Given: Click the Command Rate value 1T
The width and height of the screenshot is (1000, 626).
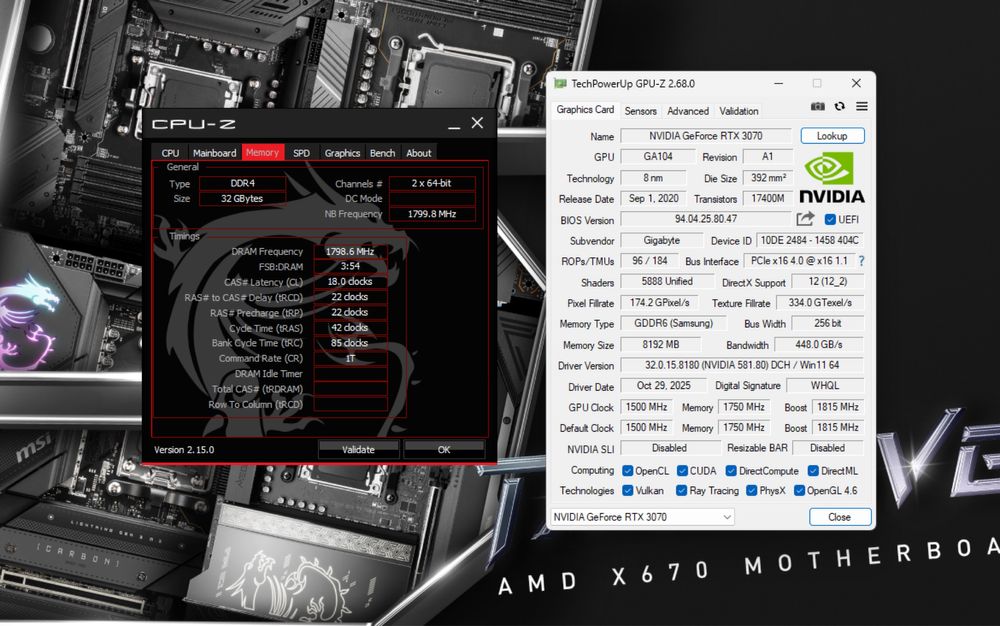Looking at the screenshot, I should pyautogui.click(x=350, y=358).
